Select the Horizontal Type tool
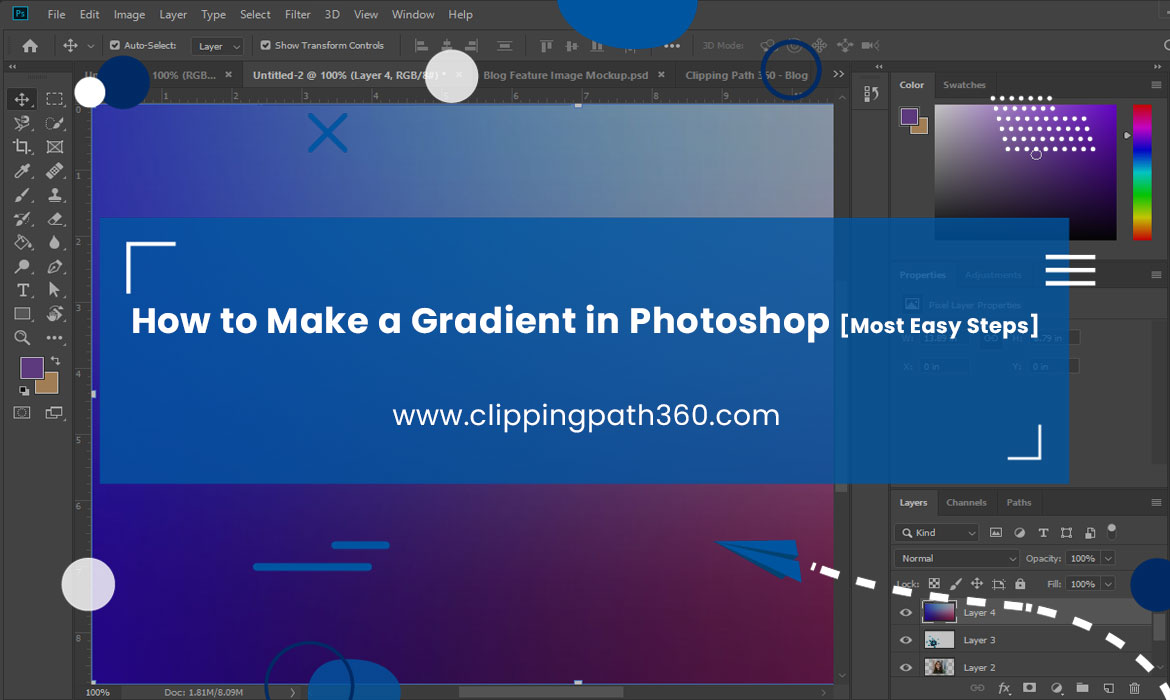Screen dimensions: 1170x700 coord(22,290)
